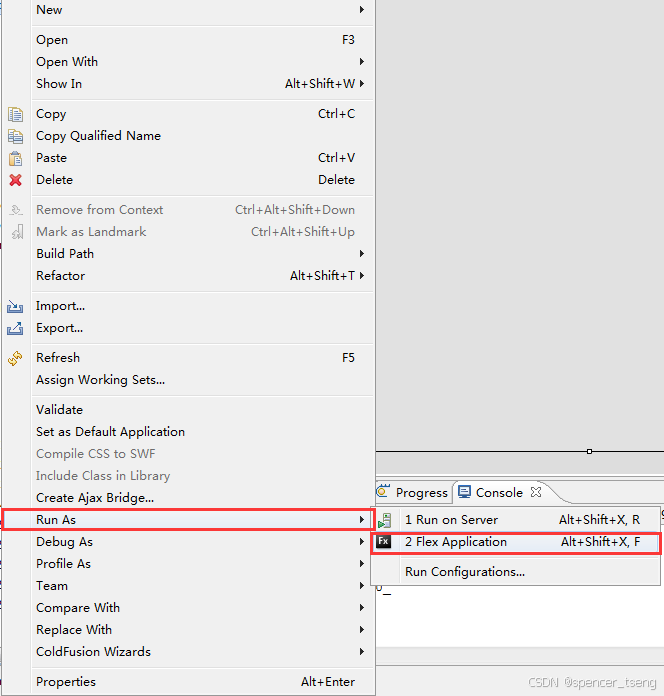
Task: Click the Ctrl+V shortcut label
Action: tap(336, 158)
